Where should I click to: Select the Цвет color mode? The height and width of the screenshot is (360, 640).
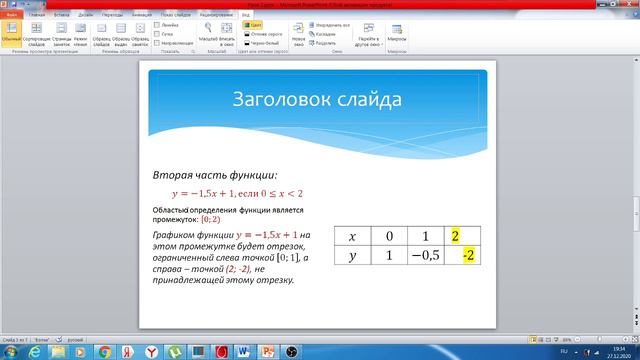tap(252, 25)
